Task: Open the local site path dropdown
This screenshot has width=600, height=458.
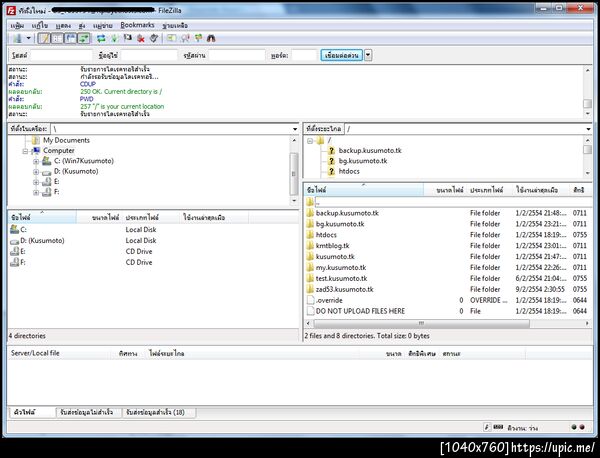Action: [x=295, y=129]
